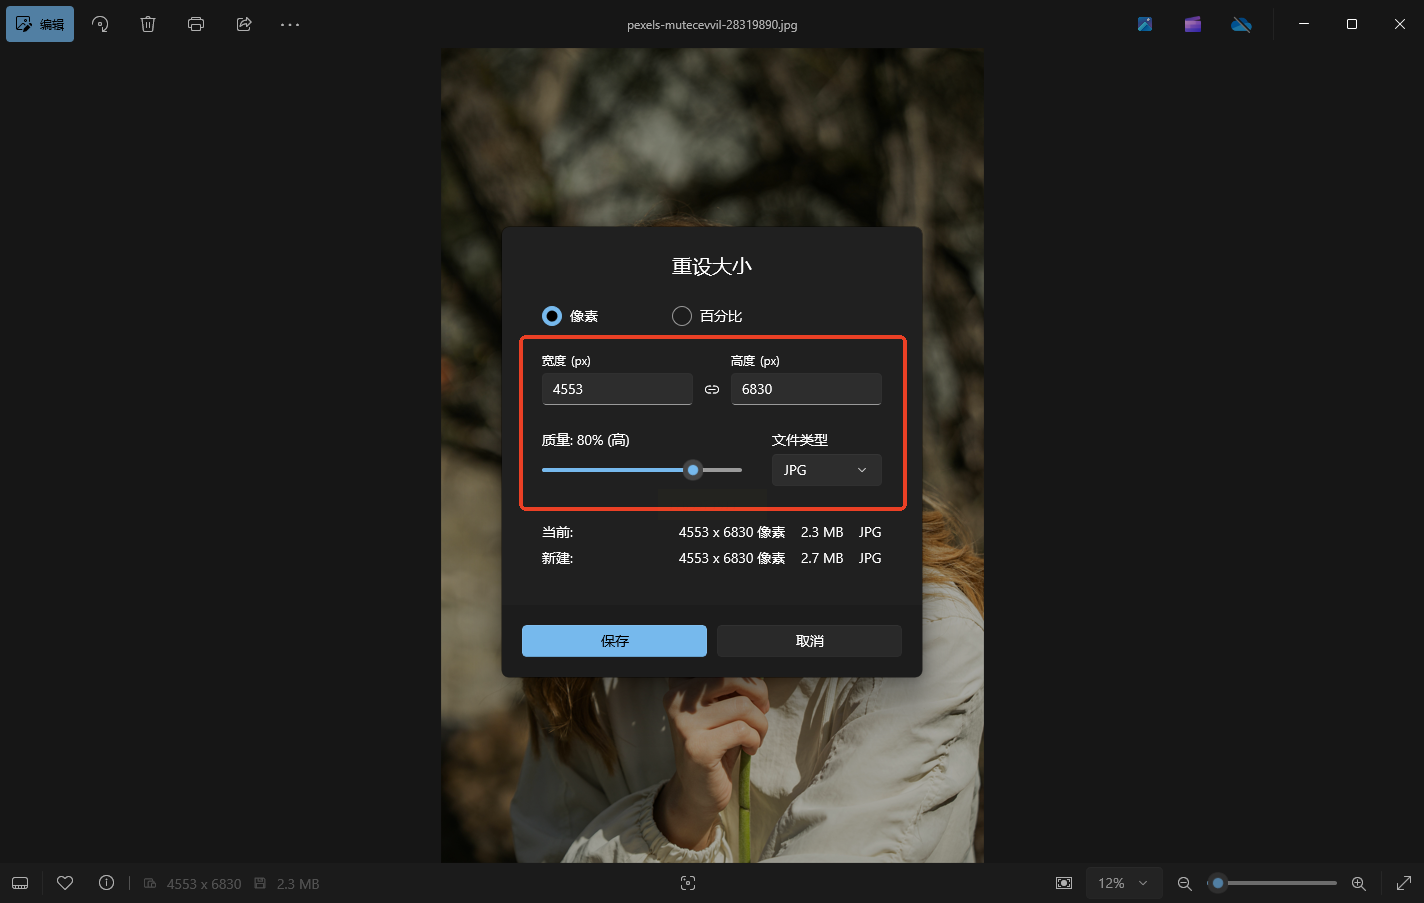This screenshot has height=903, width=1424.
Task: Click the zoom in magnifier icon
Action: click(x=1359, y=883)
